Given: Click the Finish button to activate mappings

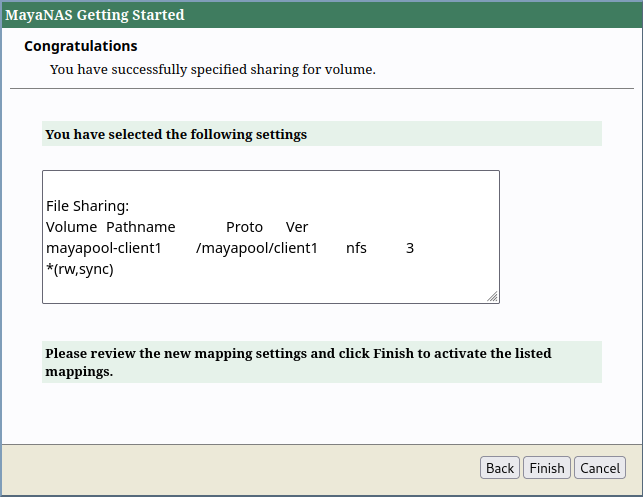Looking at the screenshot, I should [x=547, y=468].
